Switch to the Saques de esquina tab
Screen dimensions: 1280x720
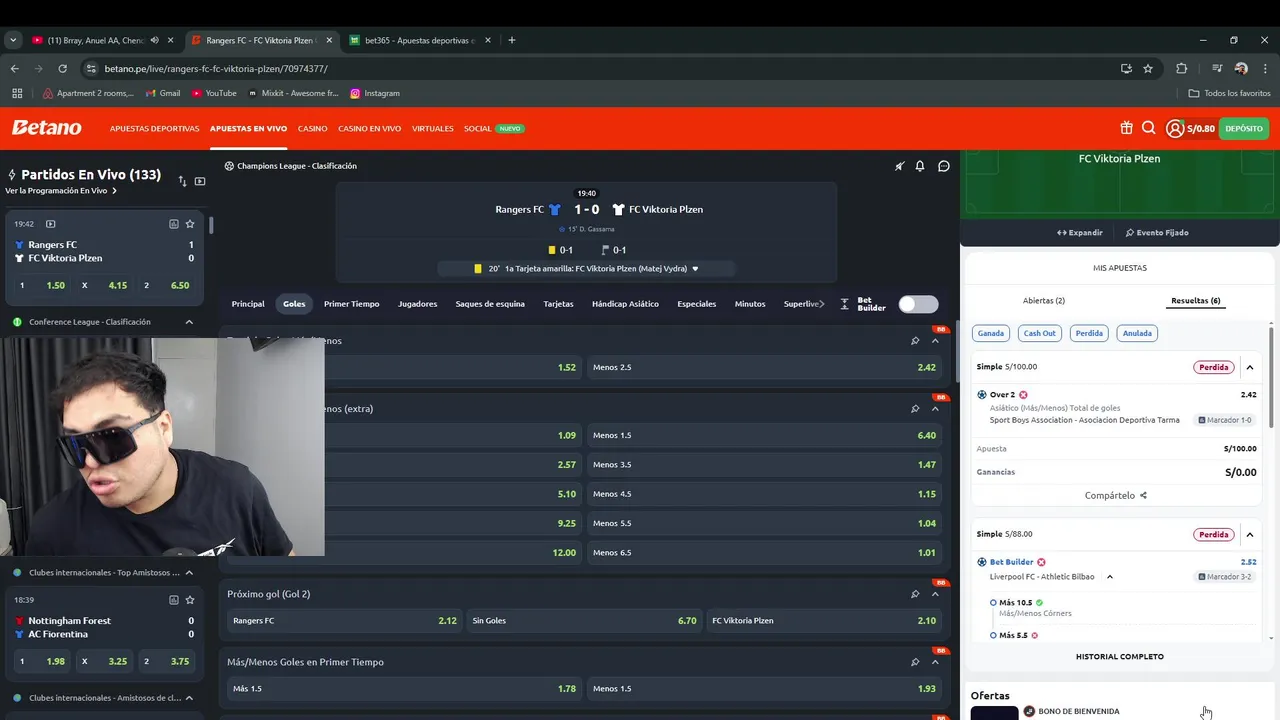coord(490,304)
